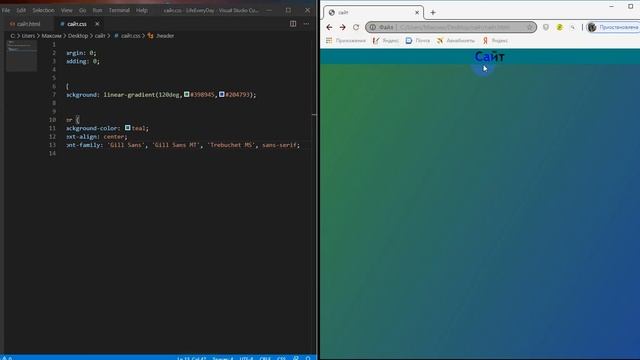
Task: Switch to the сайт.css editor tab
Action: pos(76,24)
